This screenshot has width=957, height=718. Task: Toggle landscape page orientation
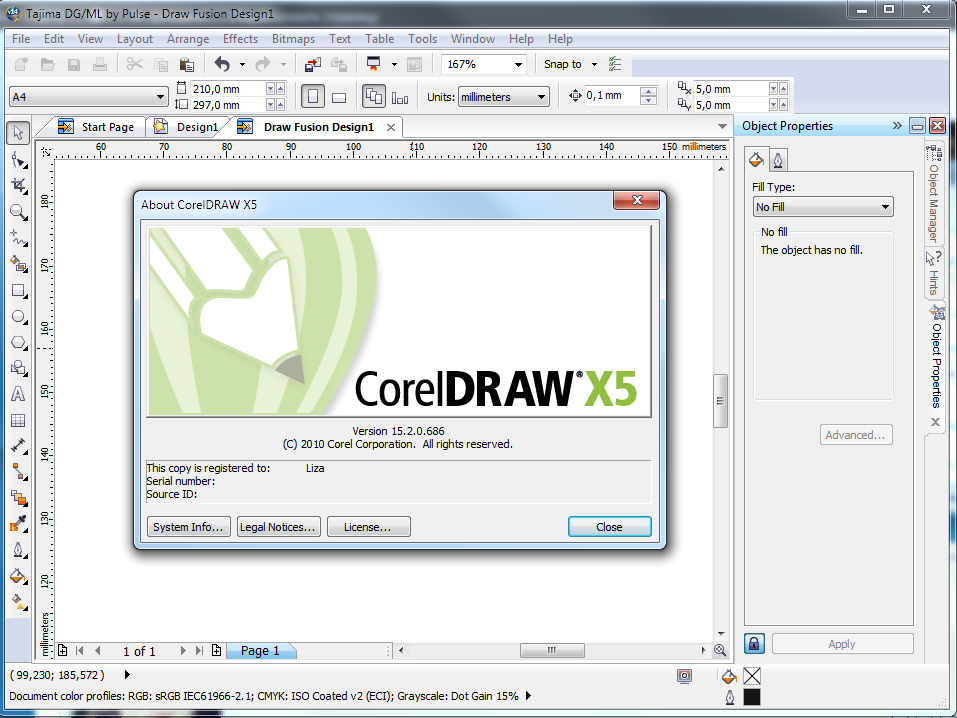339,96
